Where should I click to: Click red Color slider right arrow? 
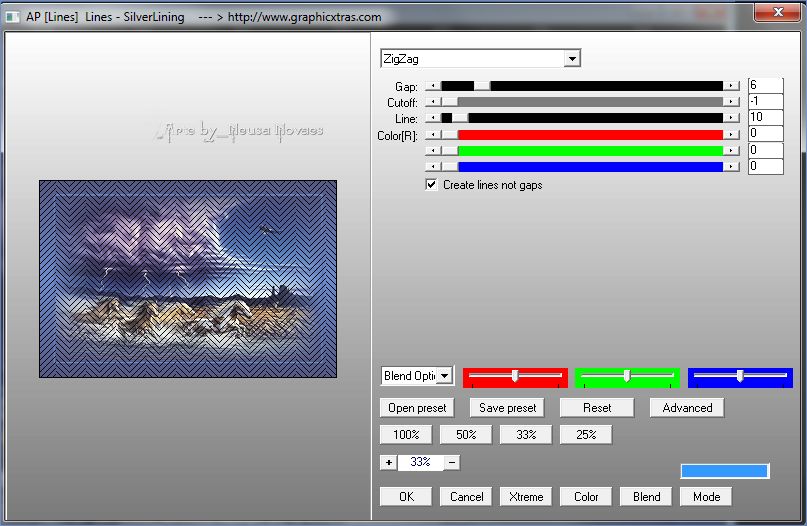click(x=731, y=134)
